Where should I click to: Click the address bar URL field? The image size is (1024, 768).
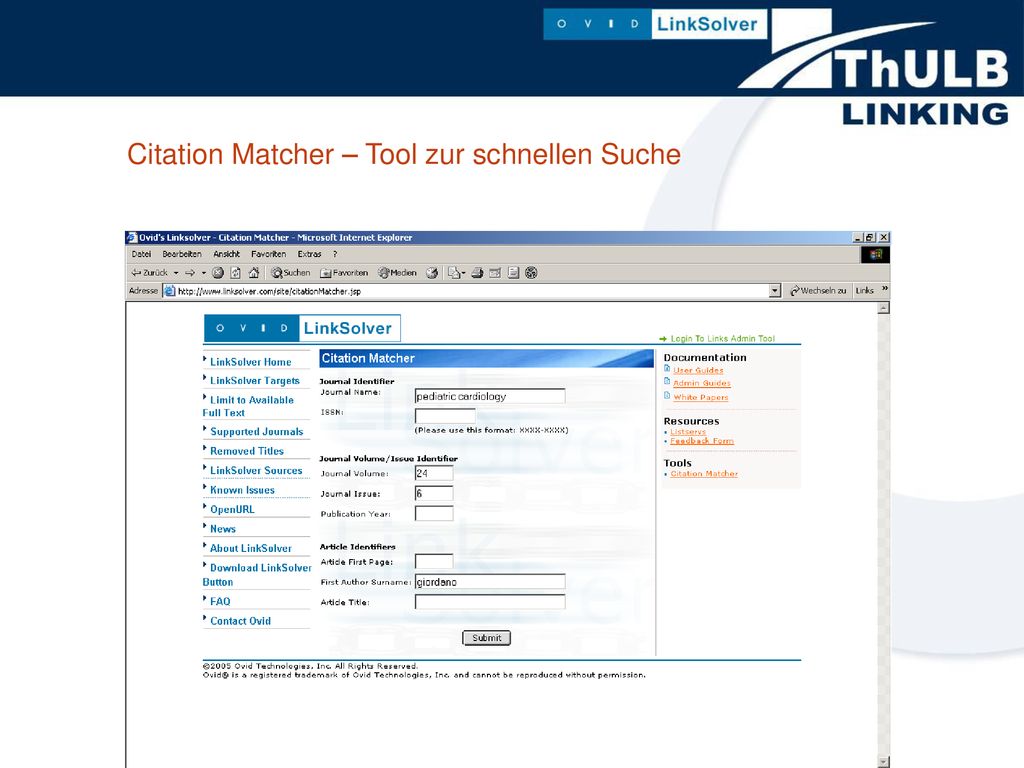472,291
